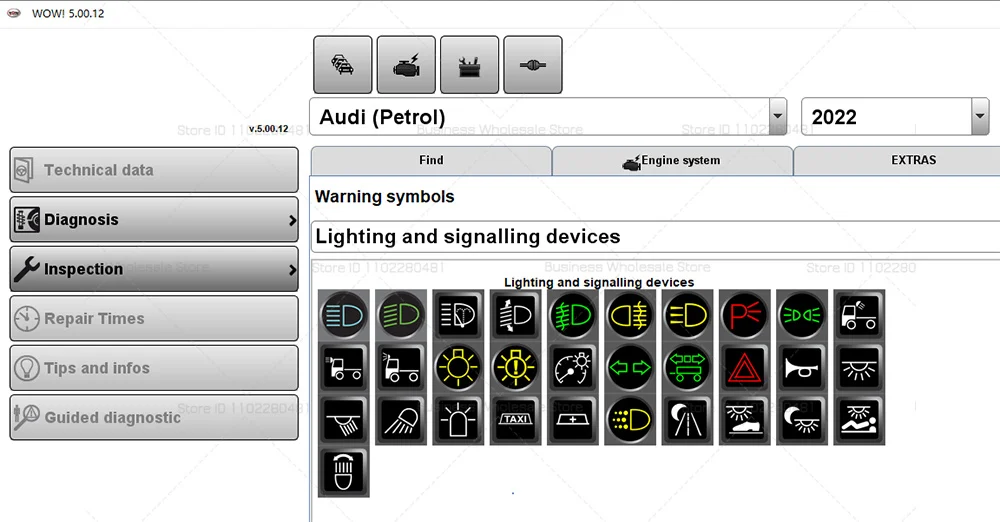Choose the rotating beacon symbol

pos(458,420)
